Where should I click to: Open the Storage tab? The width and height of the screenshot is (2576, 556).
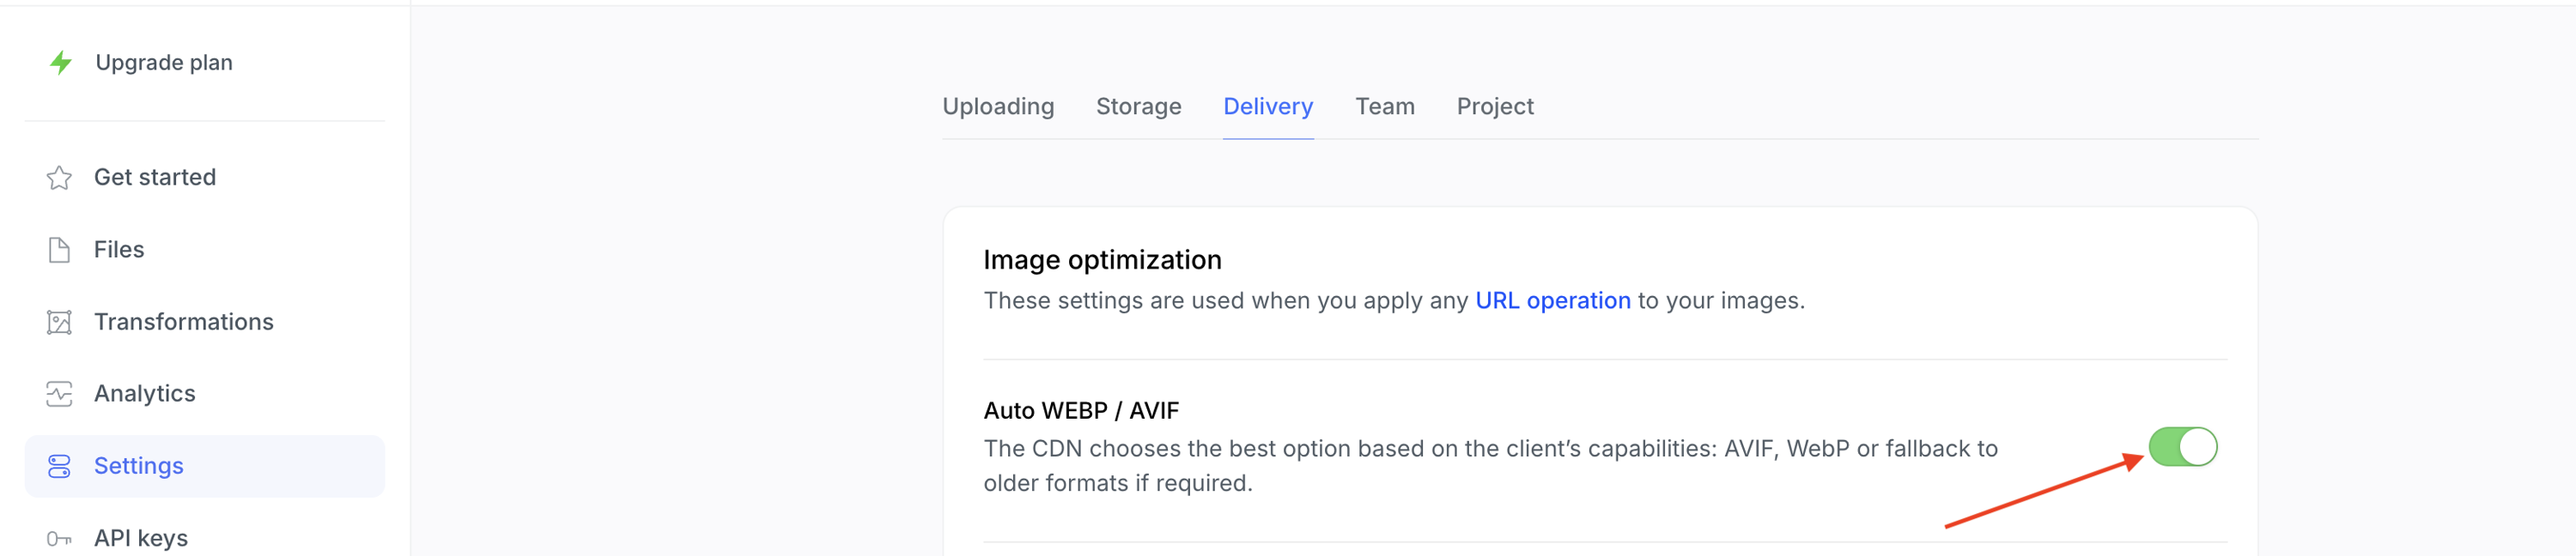pos(1138,106)
